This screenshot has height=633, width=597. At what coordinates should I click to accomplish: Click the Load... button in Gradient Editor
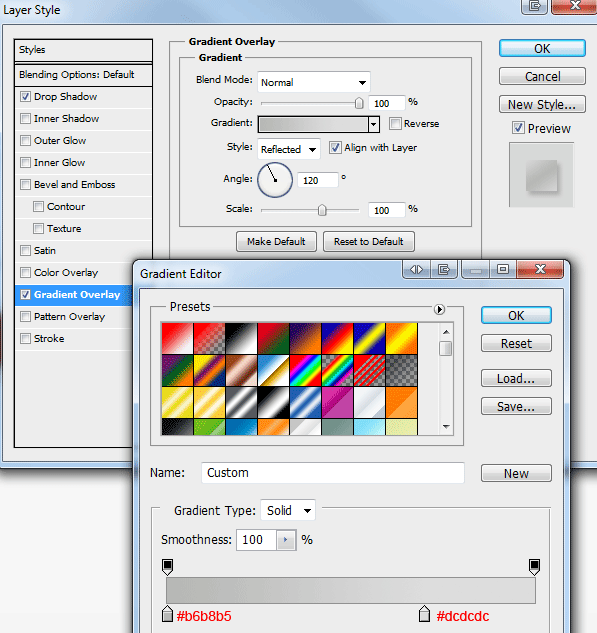(516, 379)
